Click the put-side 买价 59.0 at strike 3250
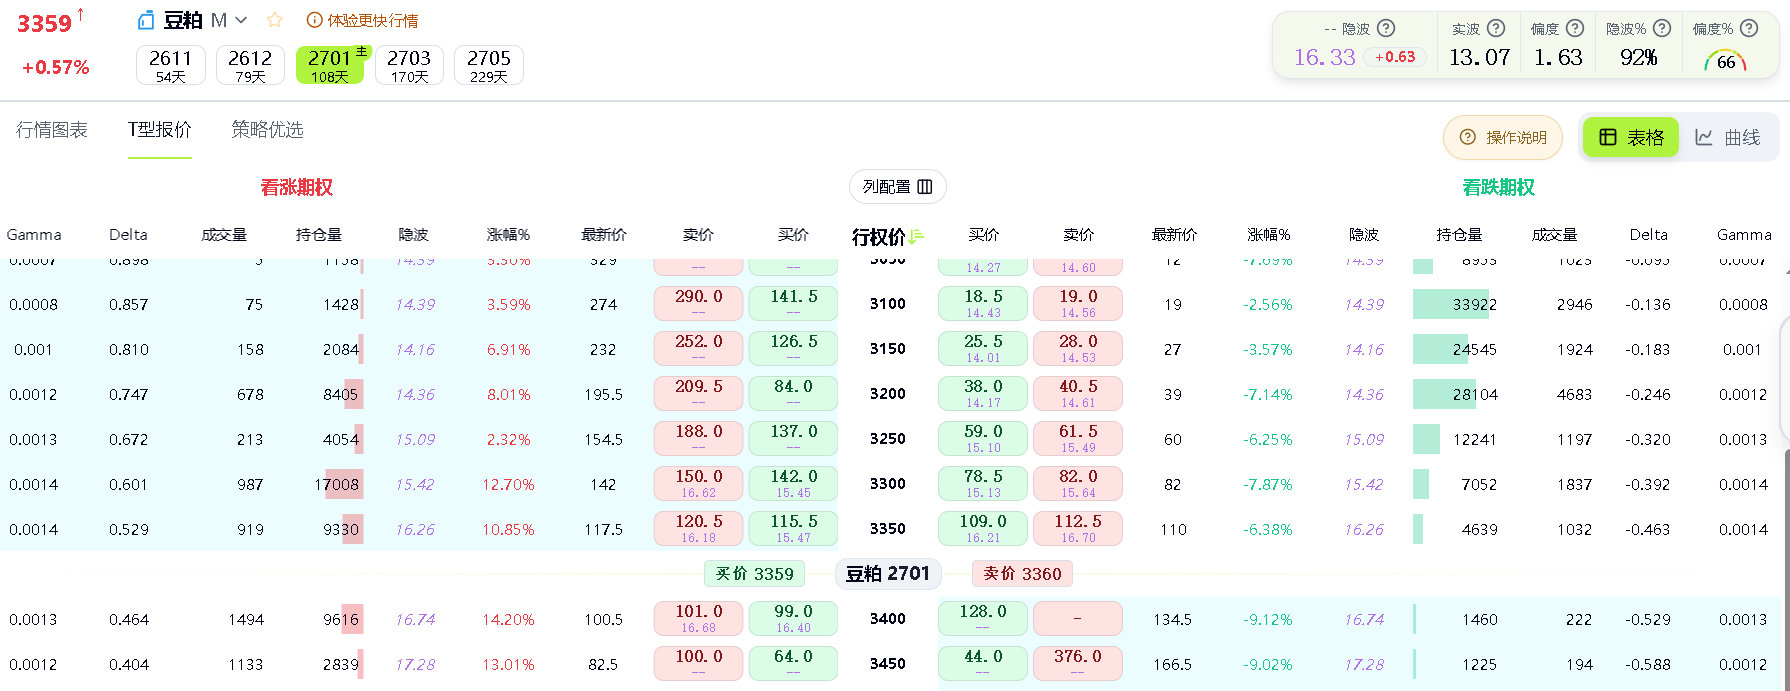 pos(983,438)
